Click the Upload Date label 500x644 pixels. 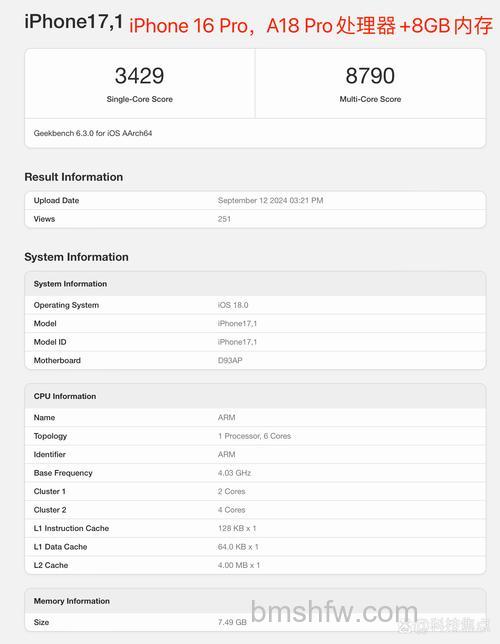coord(56,200)
